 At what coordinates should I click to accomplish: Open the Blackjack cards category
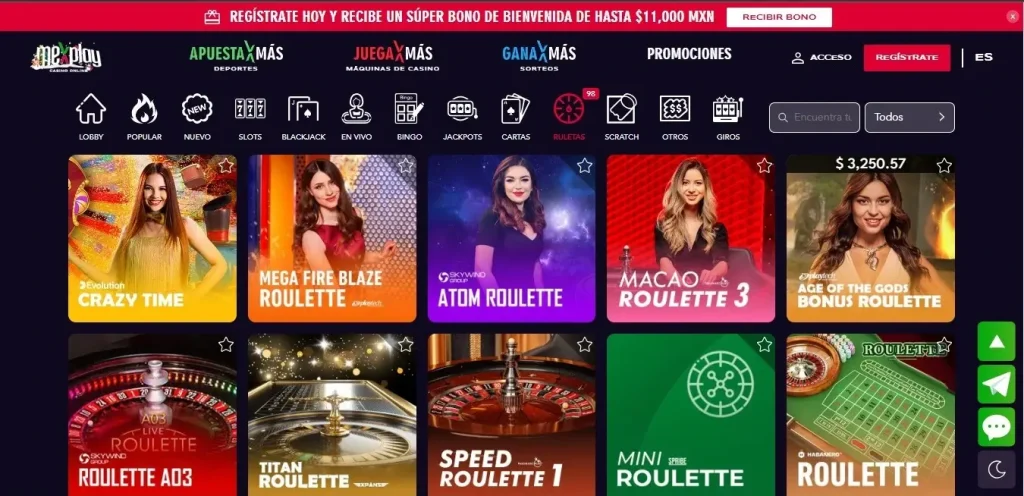click(x=304, y=117)
